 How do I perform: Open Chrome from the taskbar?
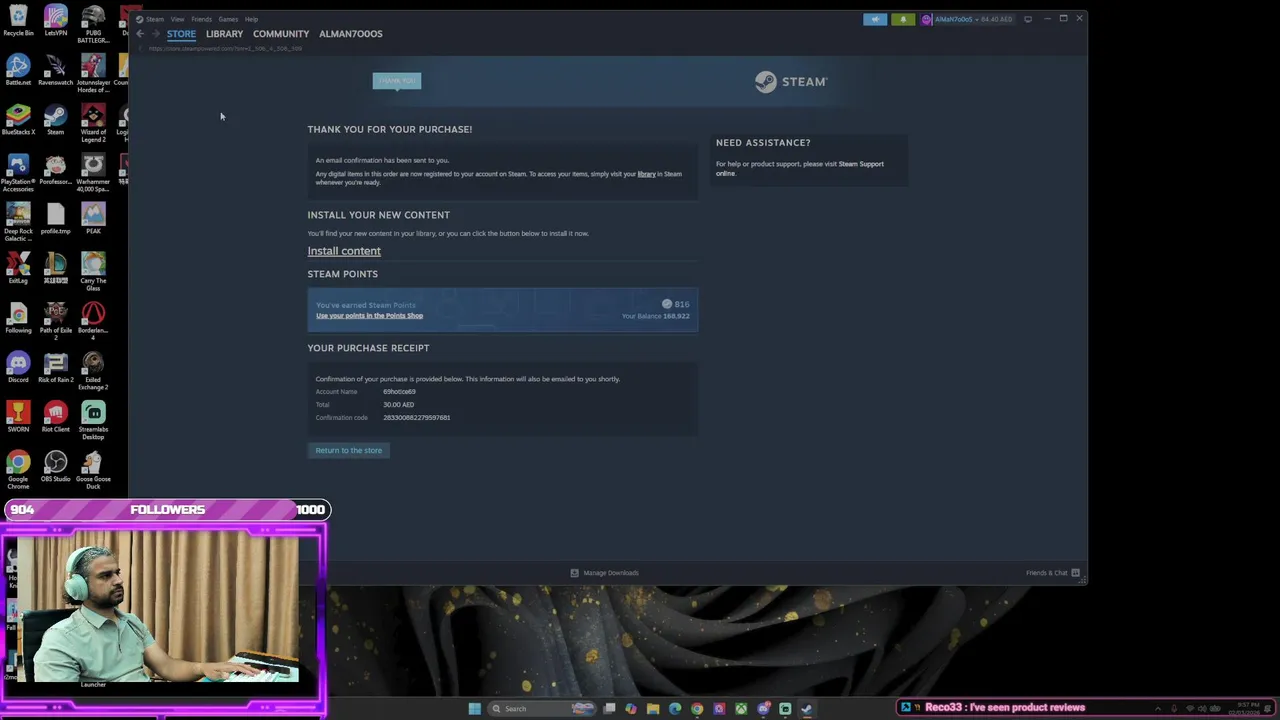click(x=697, y=708)
